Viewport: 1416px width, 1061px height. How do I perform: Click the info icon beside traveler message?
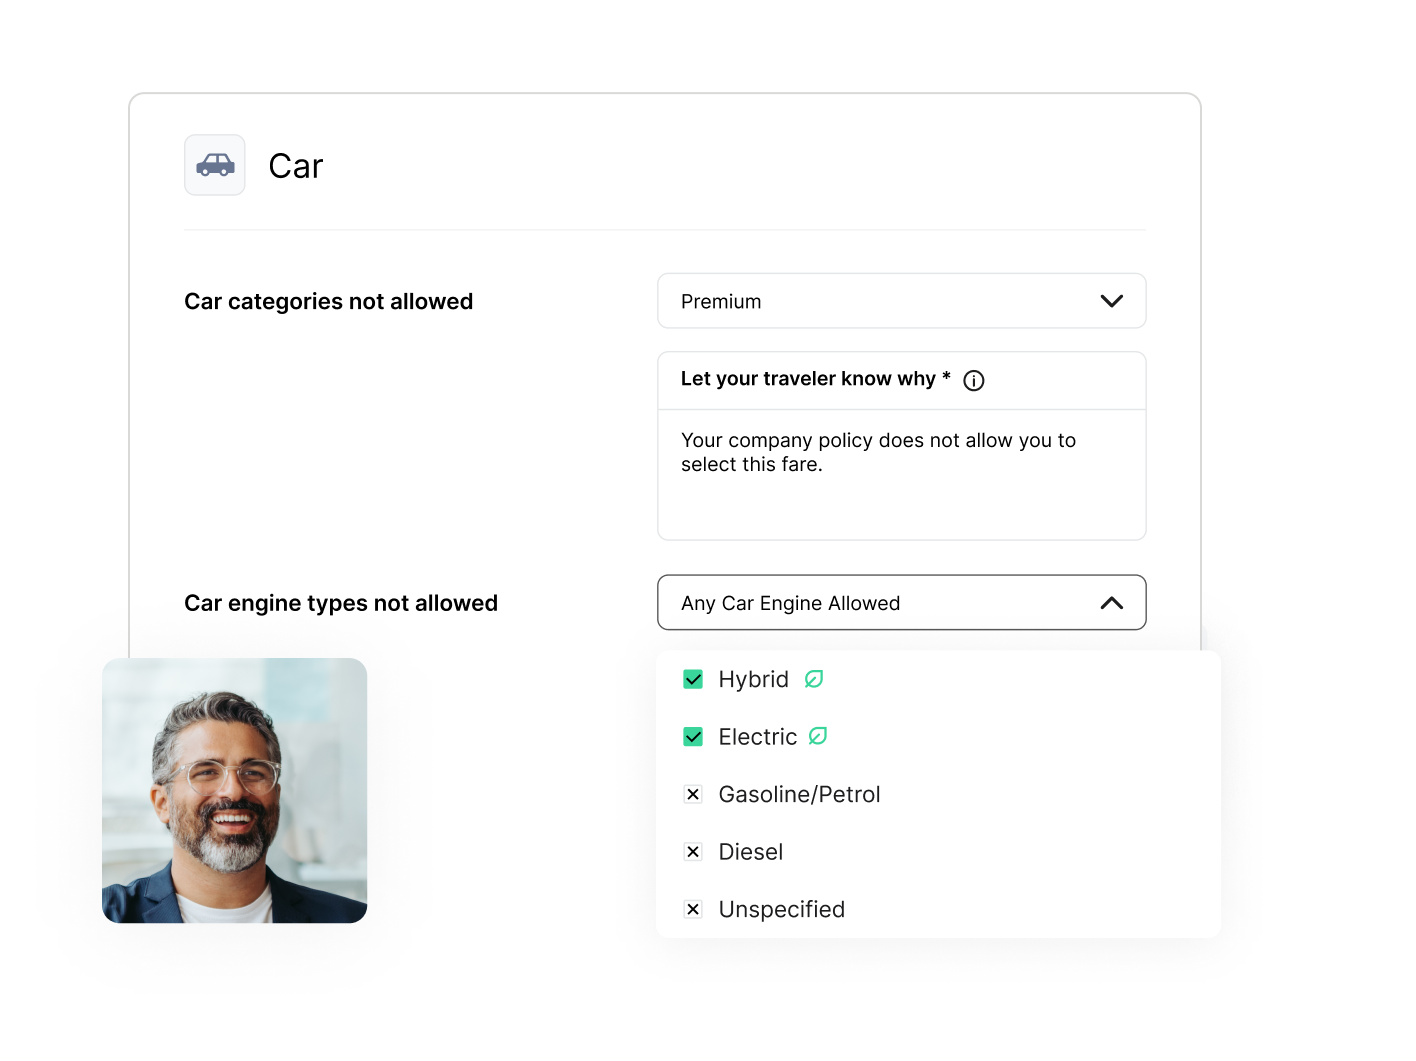click(973, 380)
